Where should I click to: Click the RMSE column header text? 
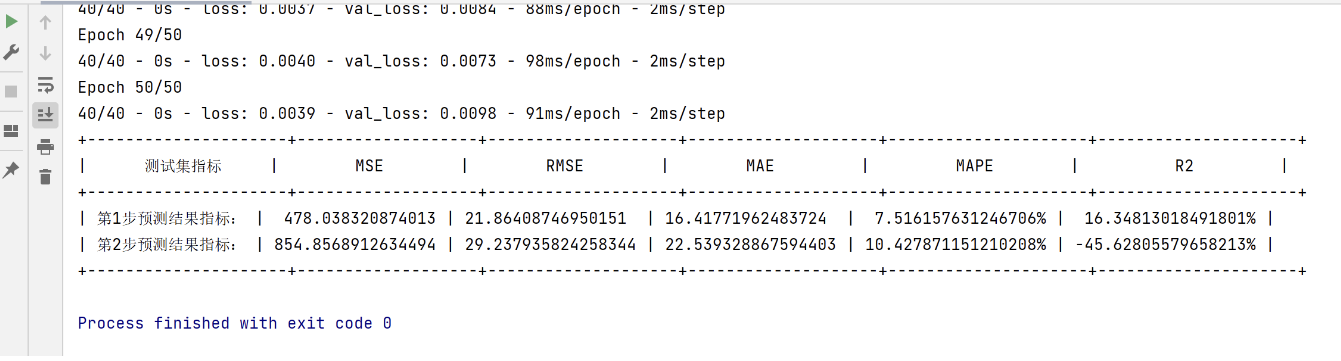coord(564,166)
